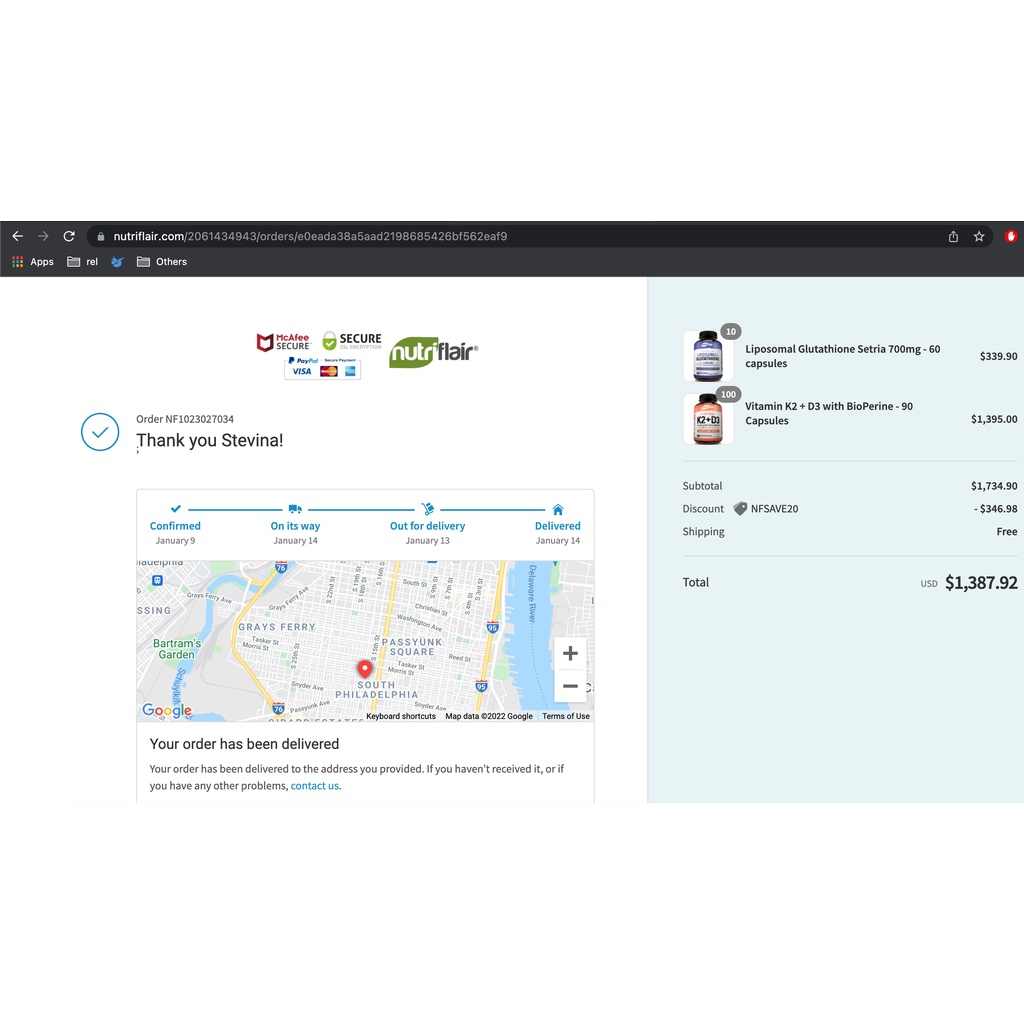Open the red extension icon in toolbar
Image resolution: width=1024 pixels, height=1024 pixels.
point(1011,236)
